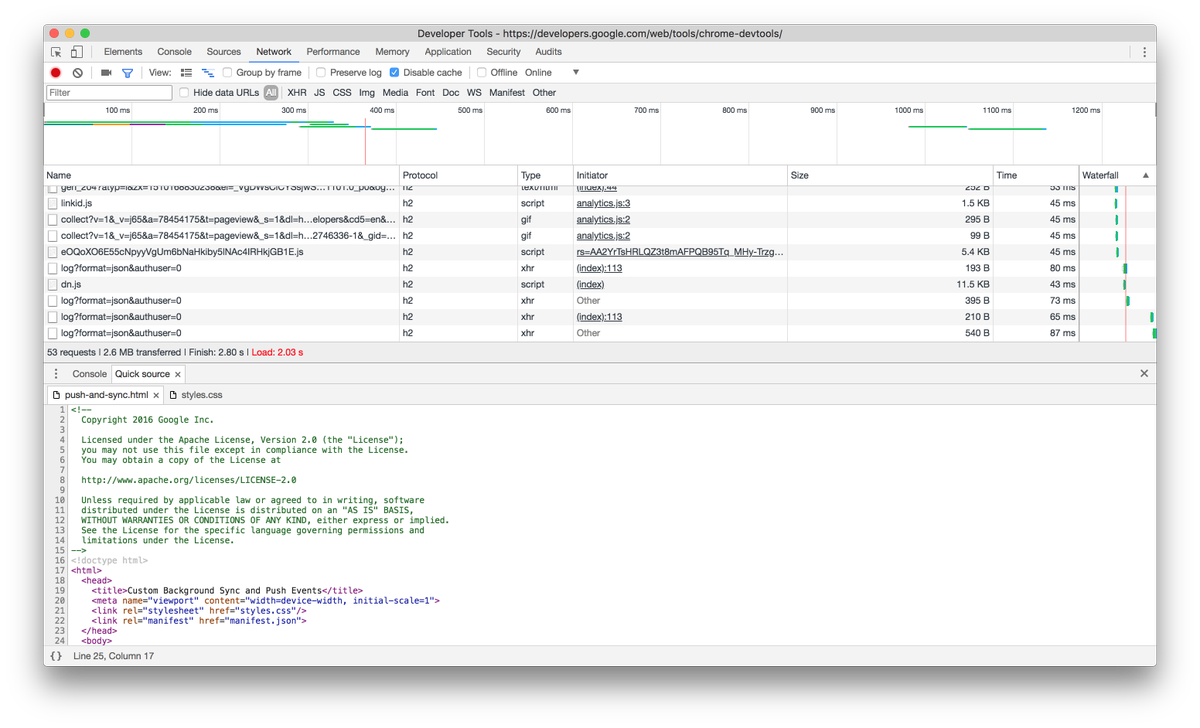Toggle capture screenshots camera icon

pos(106,72)
